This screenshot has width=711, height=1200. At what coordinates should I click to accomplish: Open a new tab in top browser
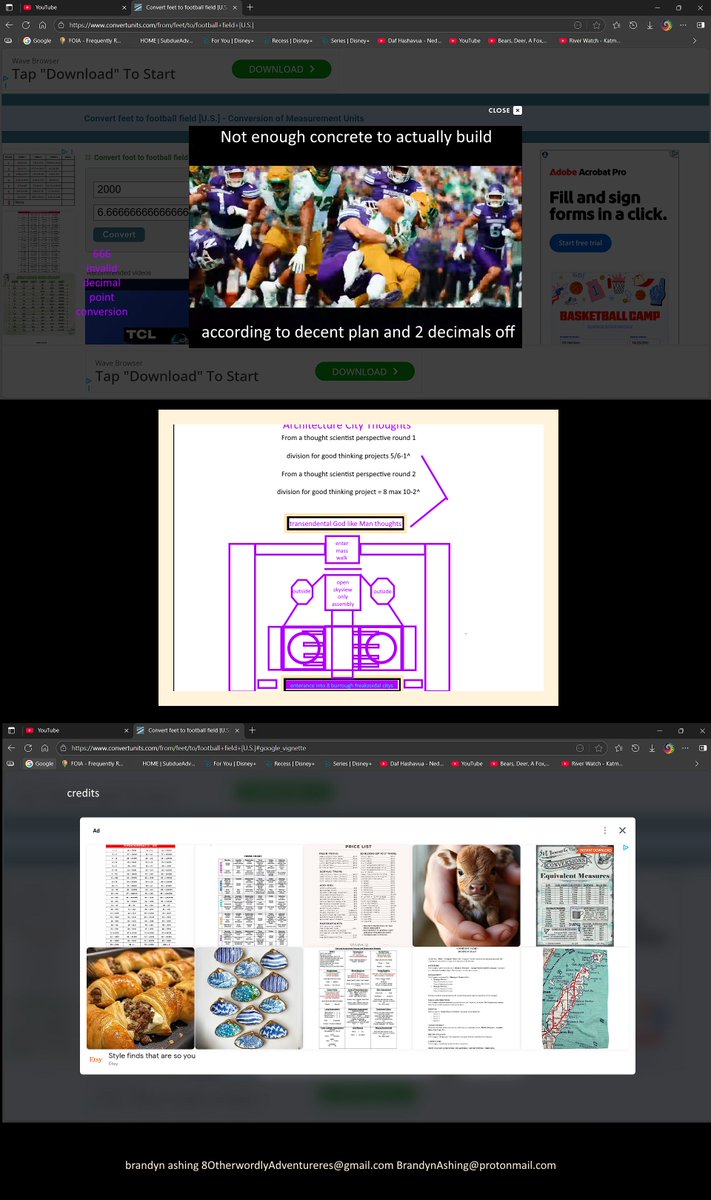click(x=251, y=7)
